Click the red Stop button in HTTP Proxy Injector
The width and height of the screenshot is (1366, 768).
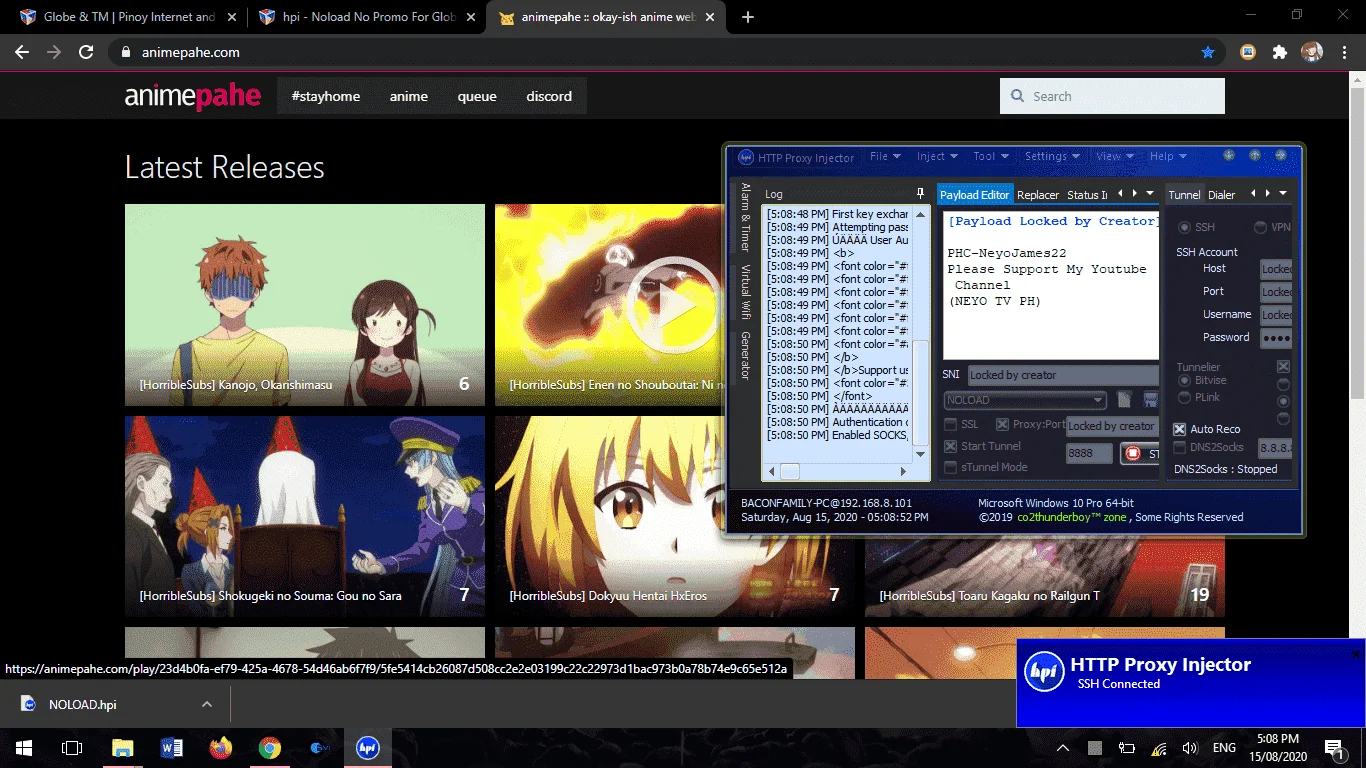pos(1141,453)
